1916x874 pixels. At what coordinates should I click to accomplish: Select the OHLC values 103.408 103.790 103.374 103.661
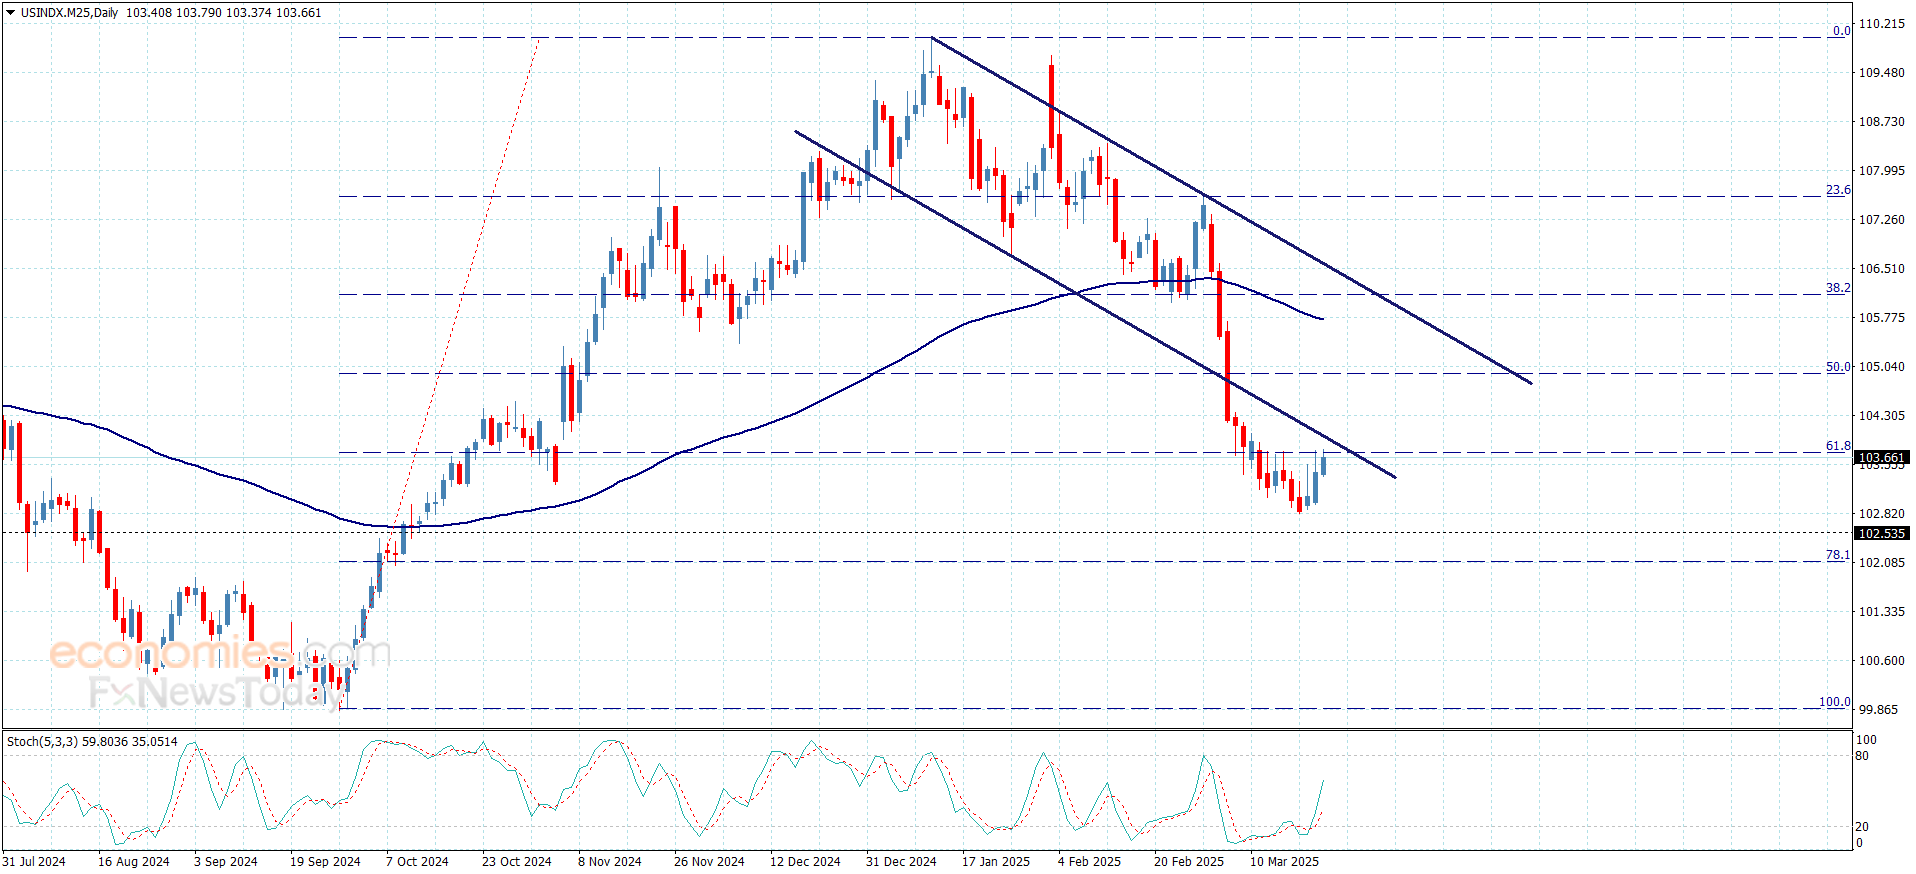[224, 13]
